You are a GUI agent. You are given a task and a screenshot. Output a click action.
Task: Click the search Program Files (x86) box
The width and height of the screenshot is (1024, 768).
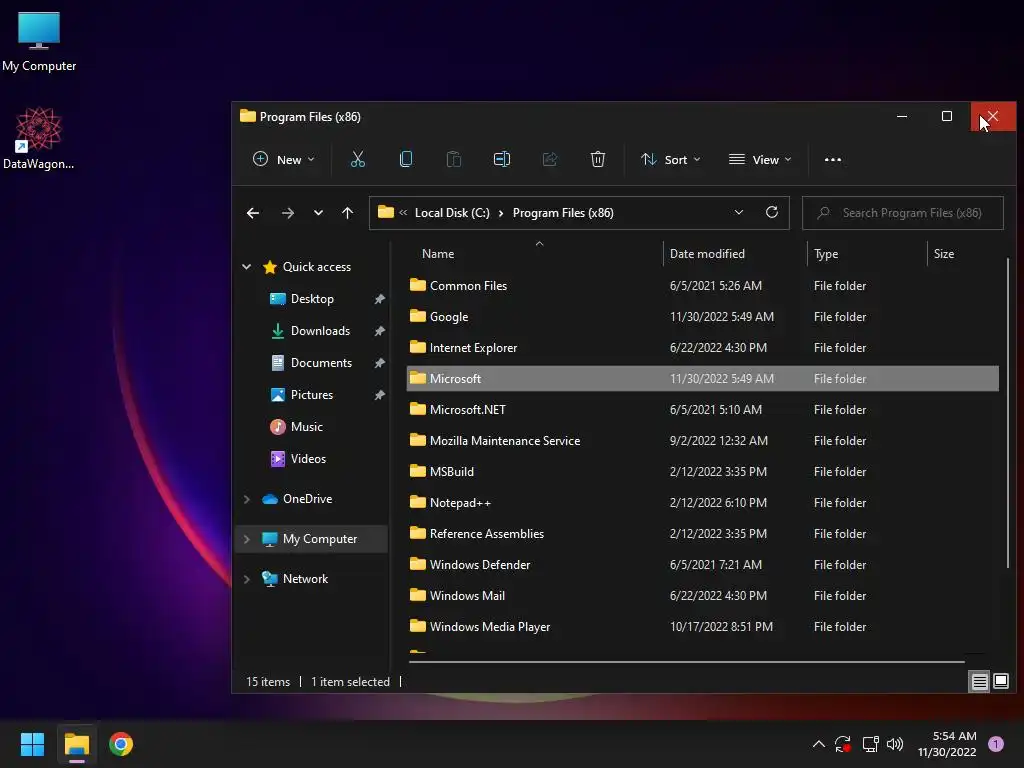(903, 213)
